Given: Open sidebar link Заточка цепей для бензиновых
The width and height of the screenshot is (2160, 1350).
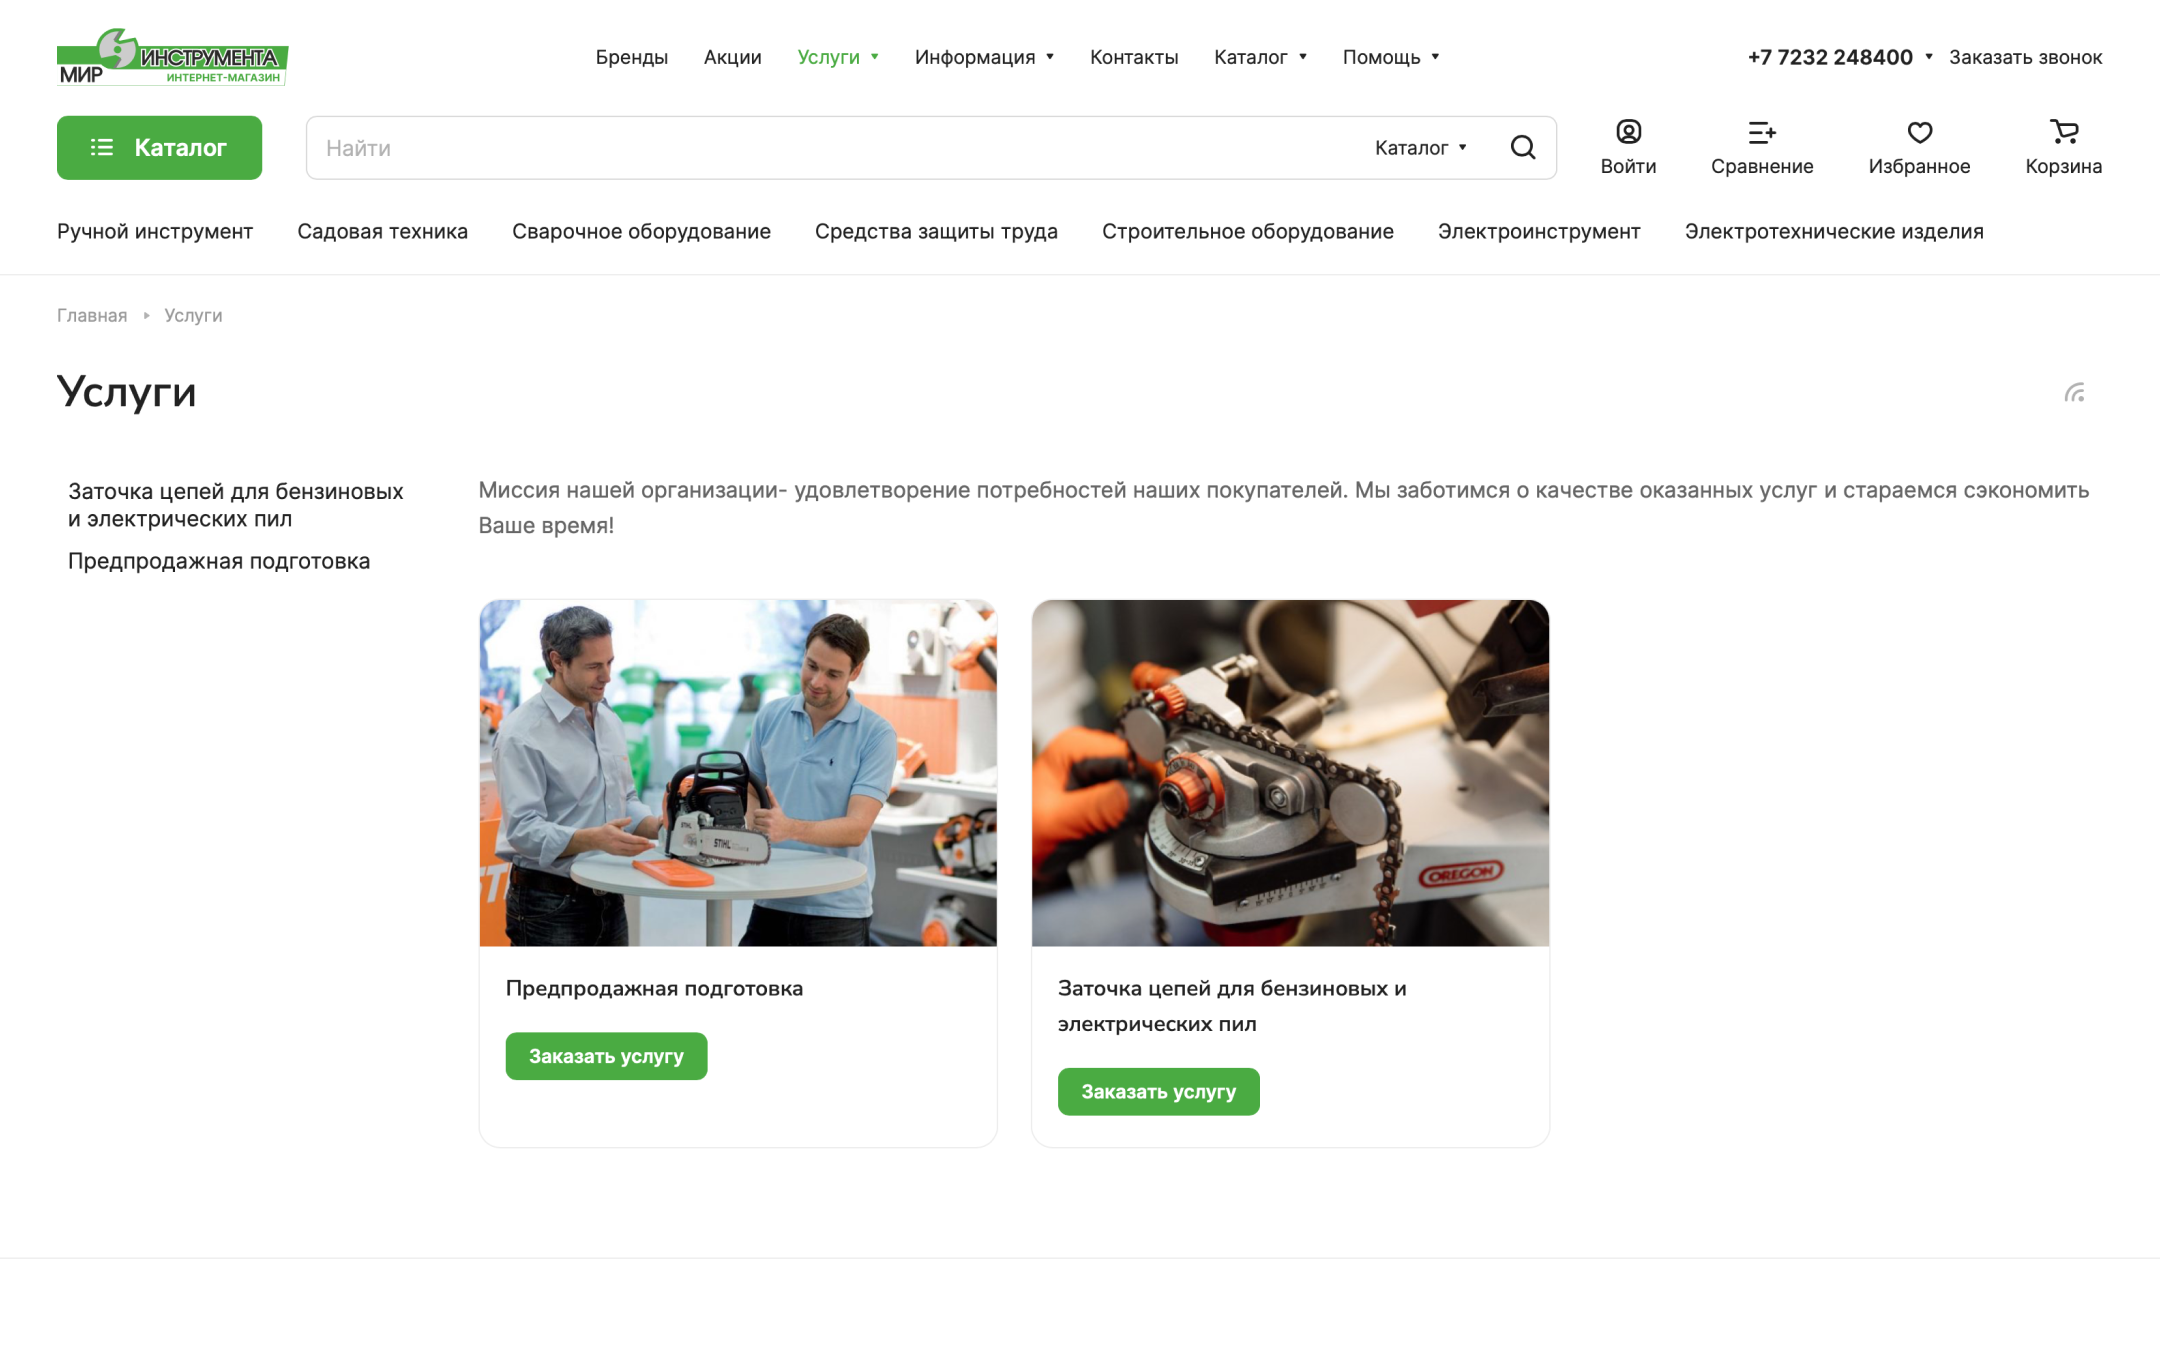Looking at the screenshot, I should [236, 505].
